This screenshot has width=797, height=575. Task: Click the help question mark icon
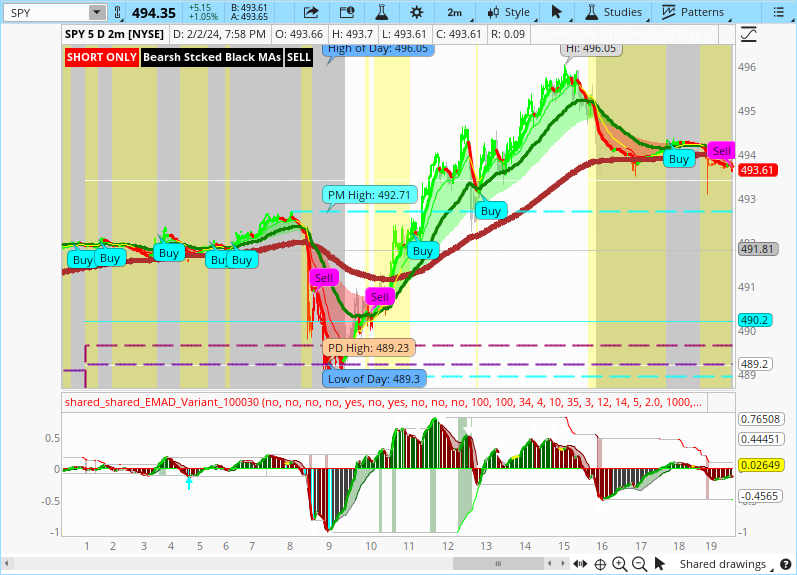pos(785,564)
